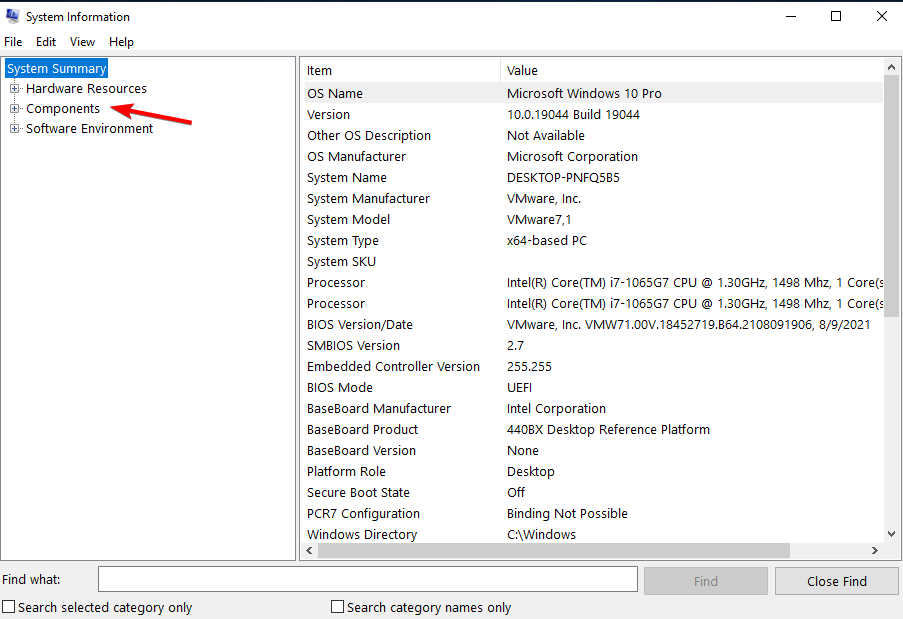Select the Secure Boot State row

594,493
